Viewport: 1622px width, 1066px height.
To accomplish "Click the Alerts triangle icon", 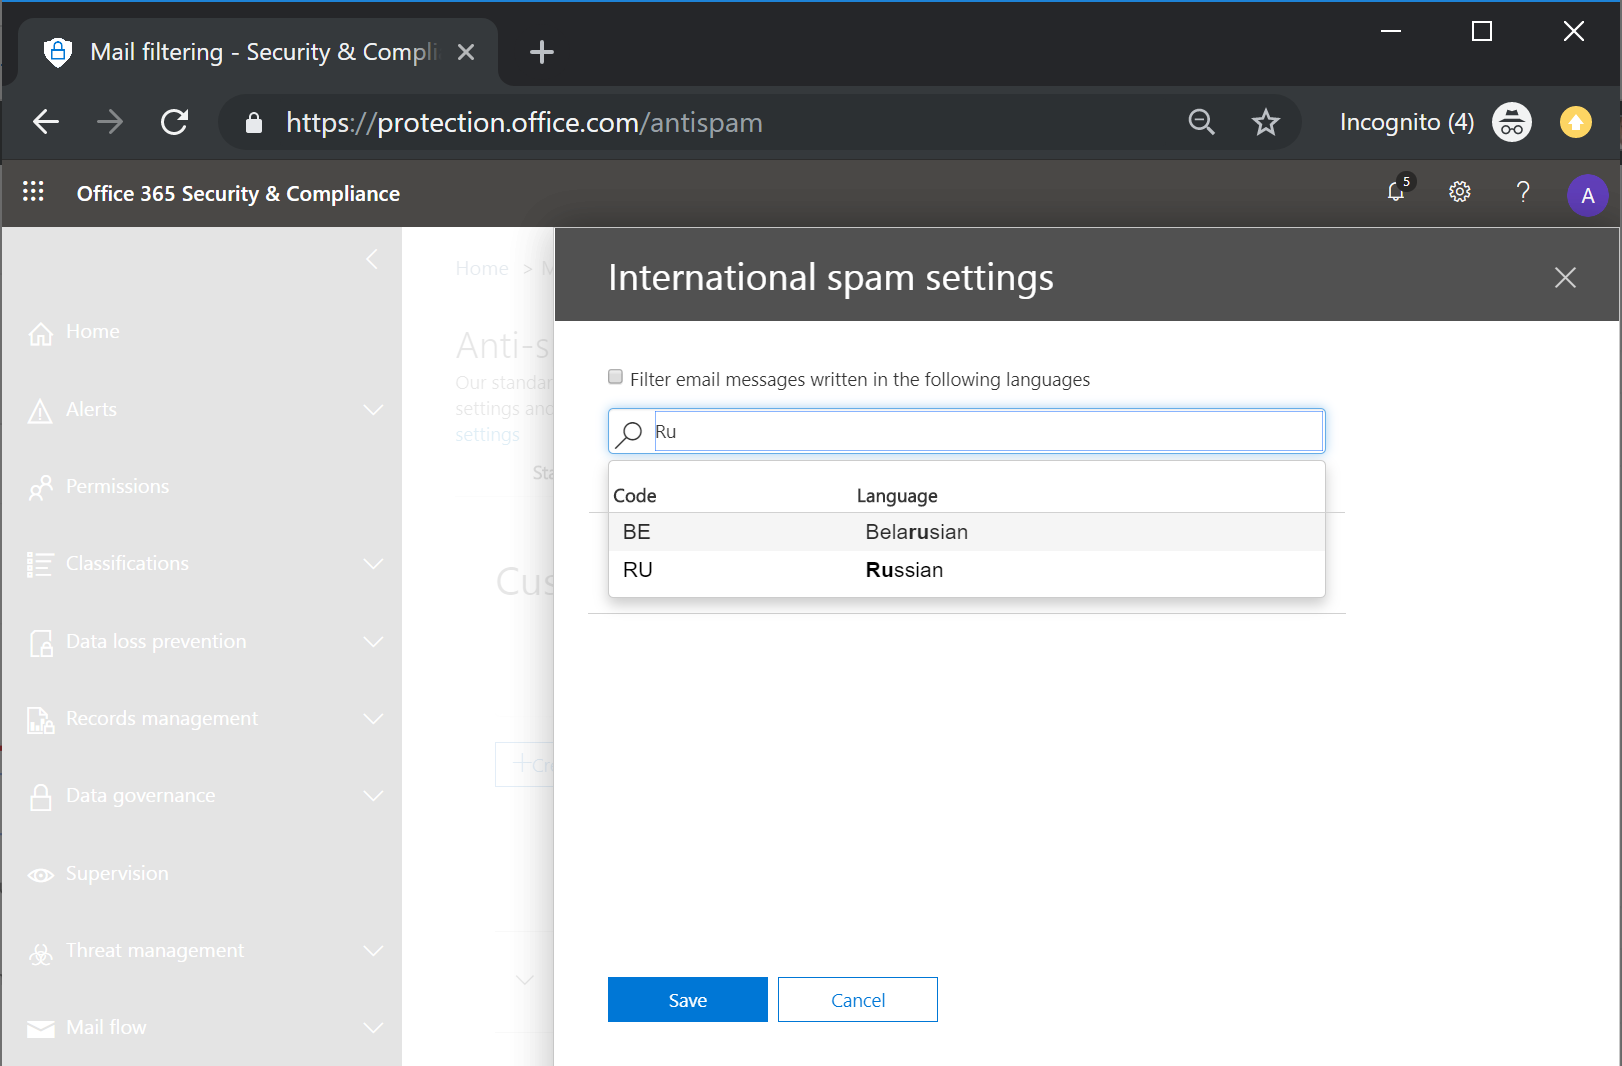I will [40, 411].
